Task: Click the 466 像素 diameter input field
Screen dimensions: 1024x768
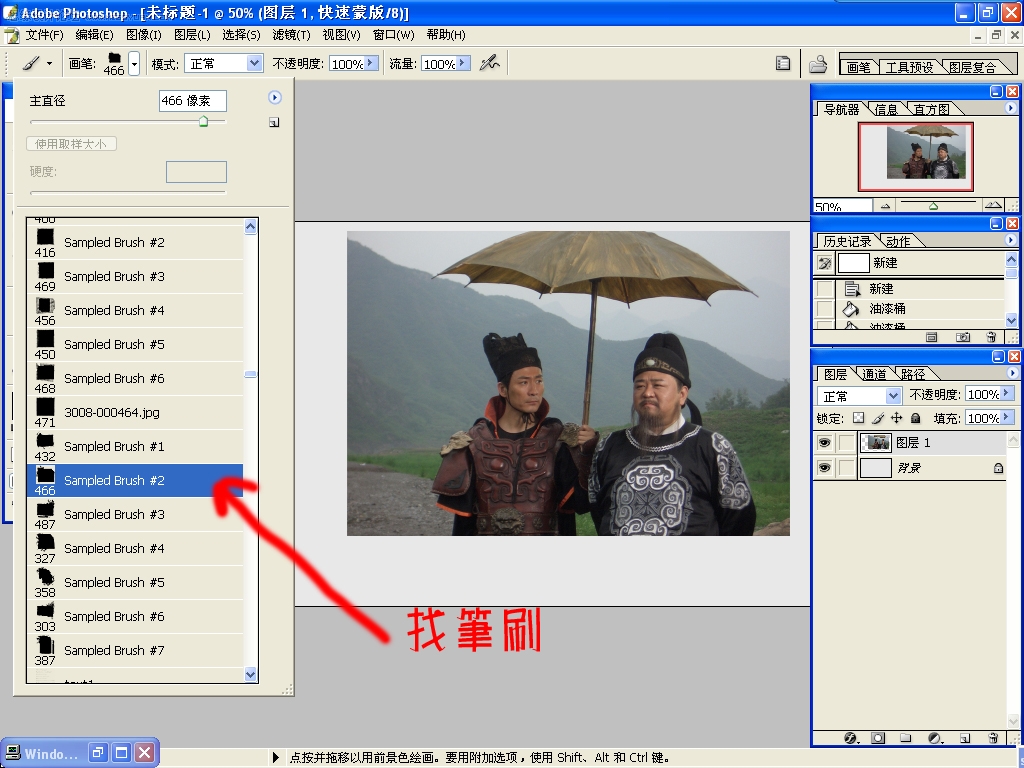Action: (x=193, y=101)
